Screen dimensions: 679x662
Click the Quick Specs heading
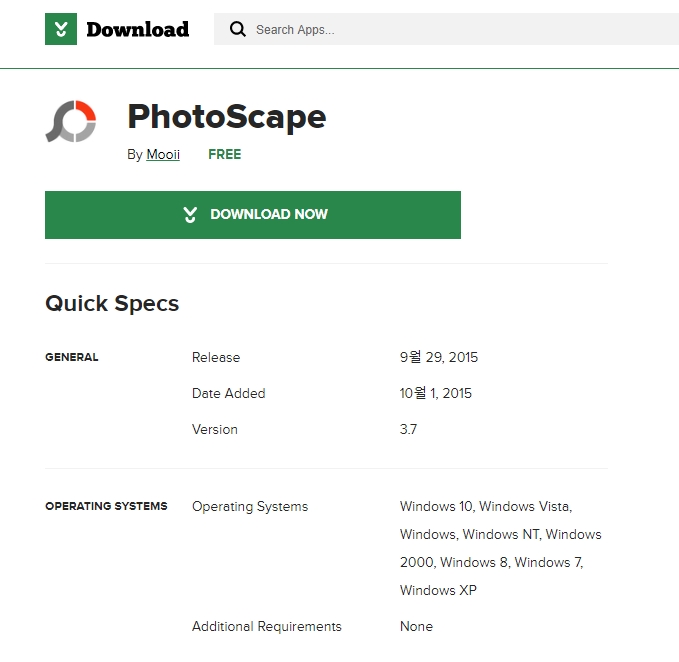click(x=112, y=303)
